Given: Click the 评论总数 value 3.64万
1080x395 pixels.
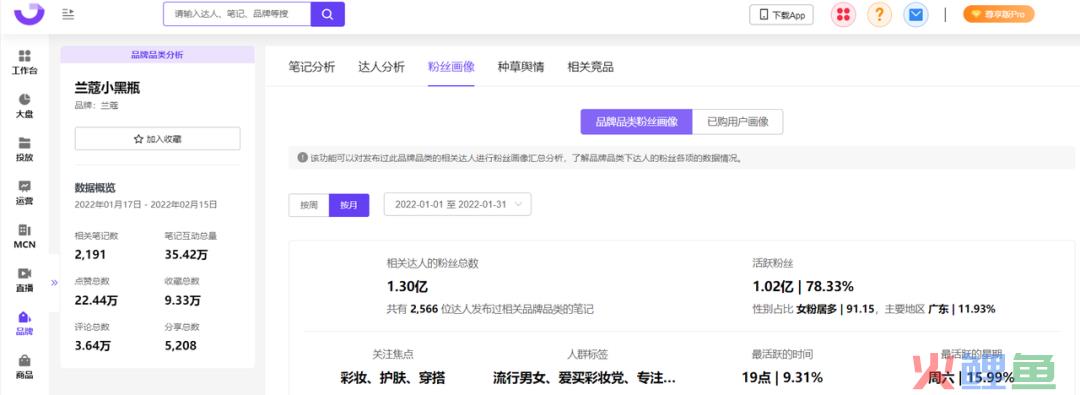Looking at the screenshot, I should [x=93, y=346].
